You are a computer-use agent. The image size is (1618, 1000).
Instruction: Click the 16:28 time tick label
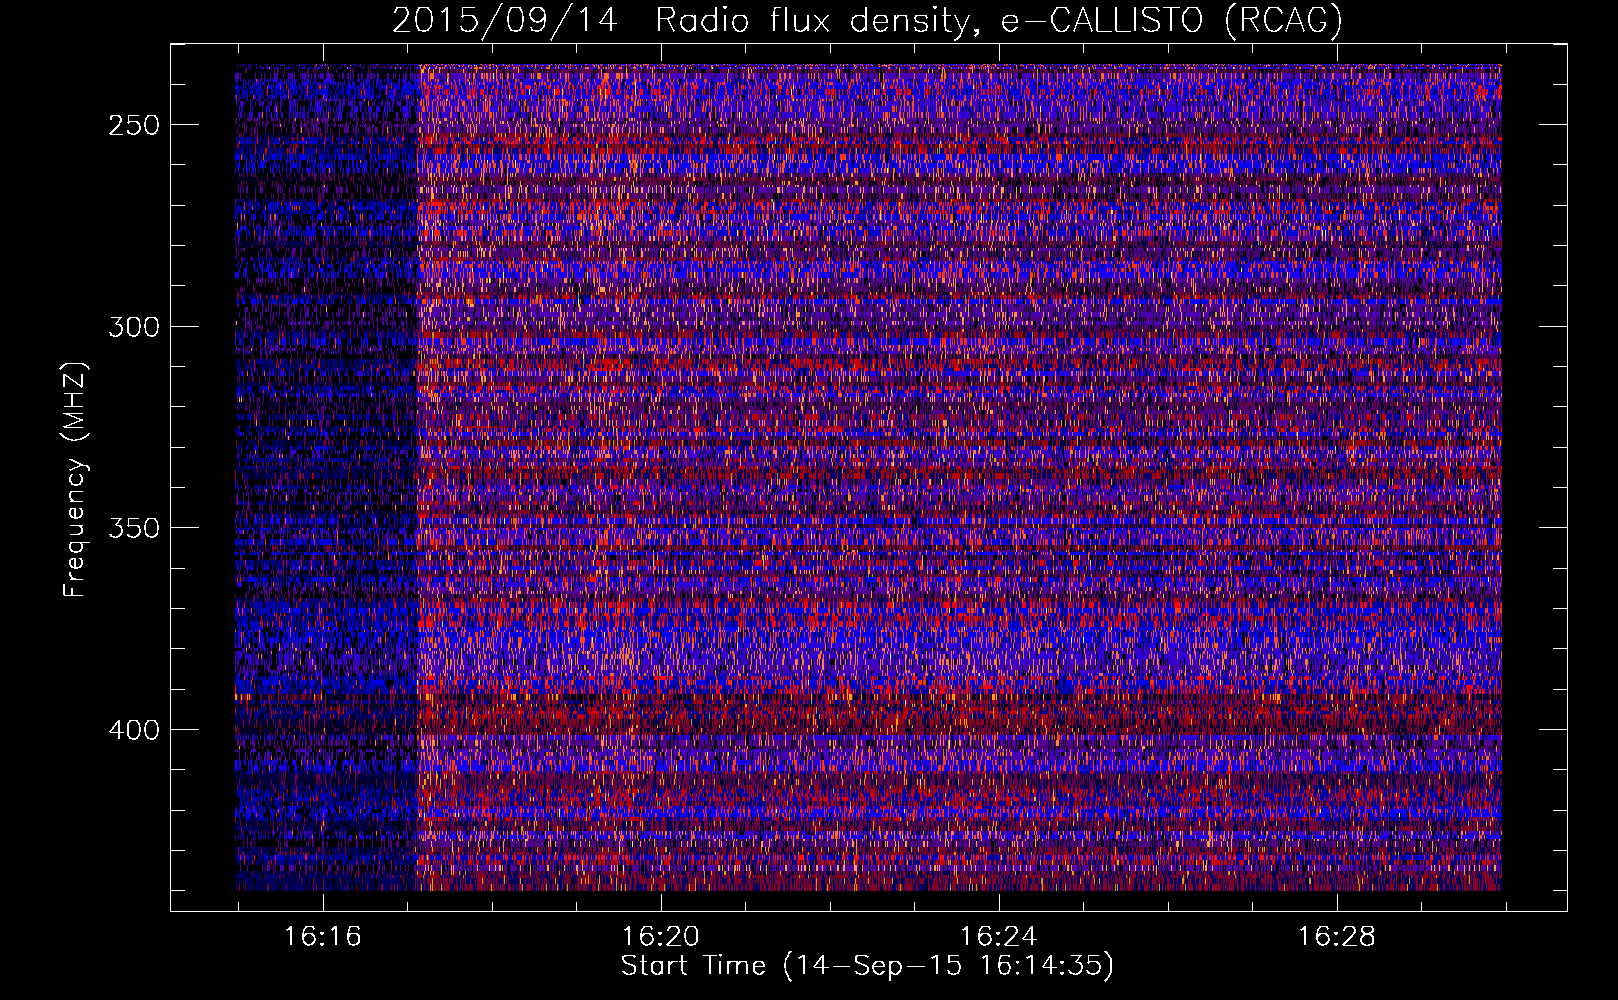click(1336, 937)
